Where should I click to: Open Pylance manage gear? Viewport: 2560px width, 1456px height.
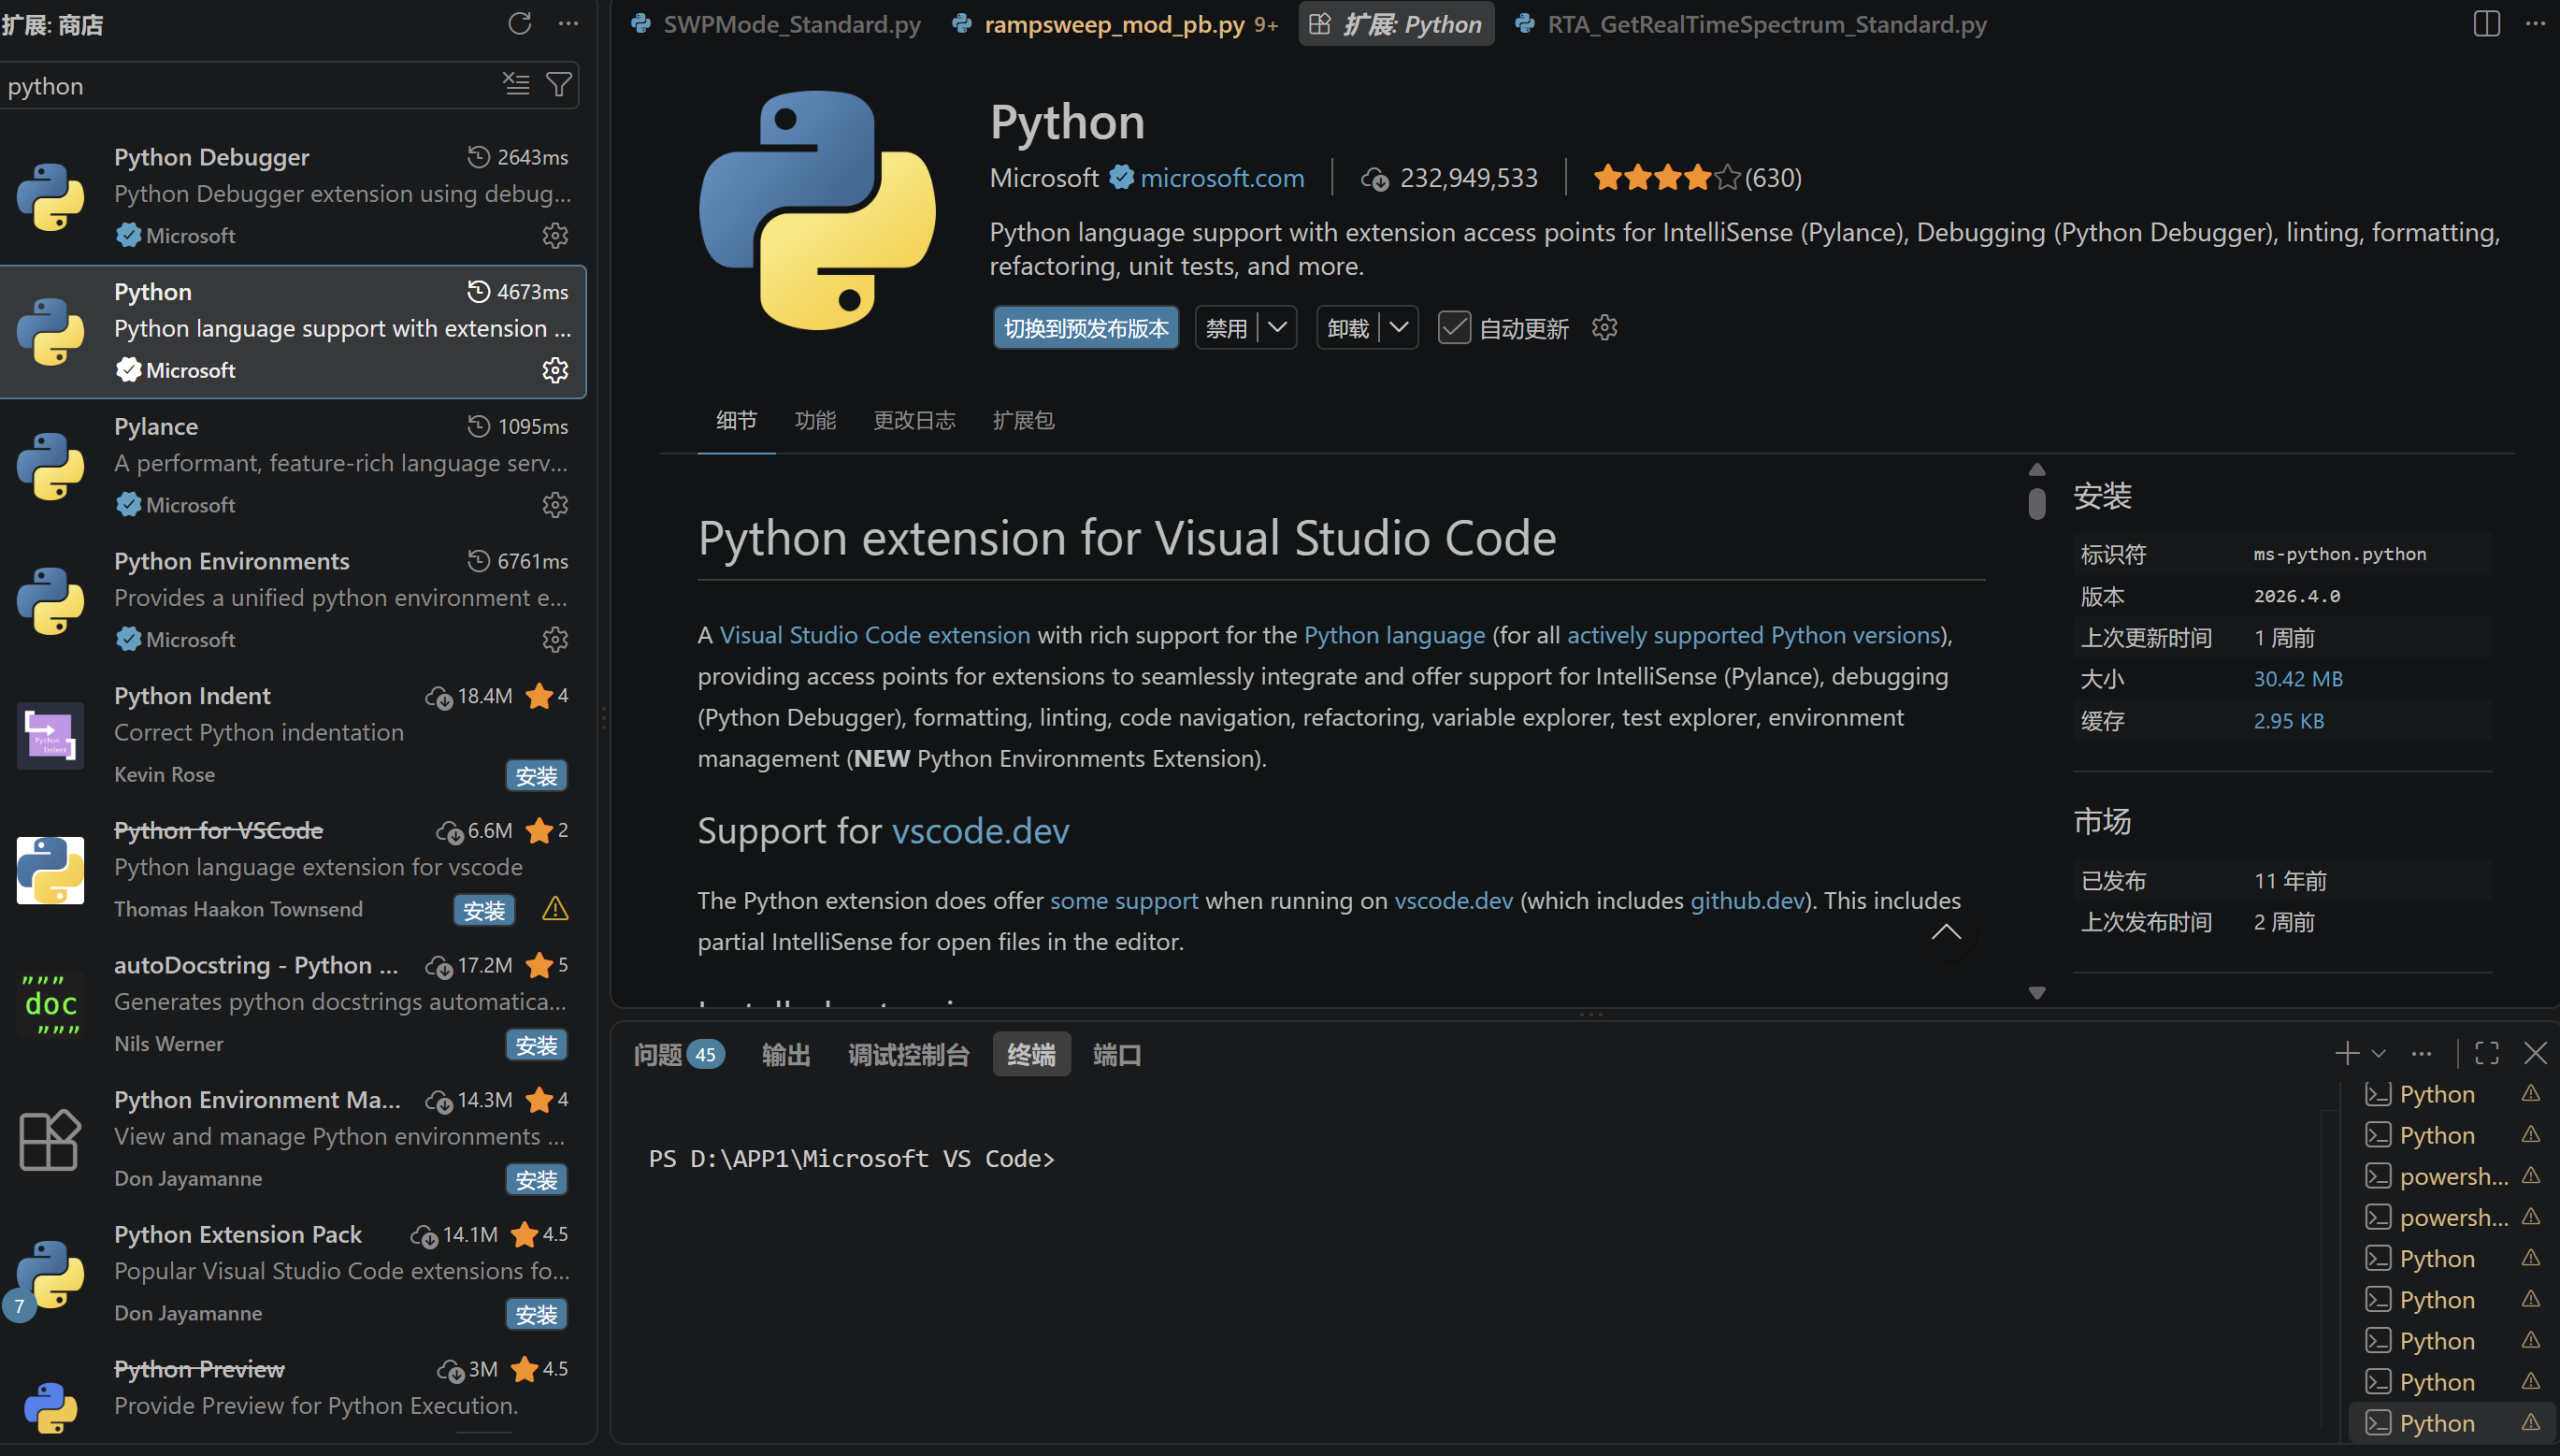click(x=555, y=505)
